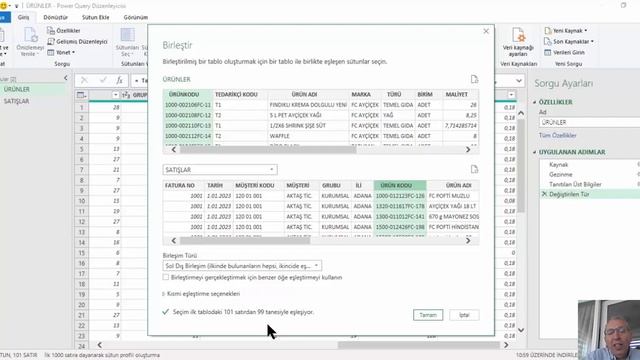Viewport: 640px width, 360px height.
Task: Click the formula bar cancel icon
Action: 84,80
